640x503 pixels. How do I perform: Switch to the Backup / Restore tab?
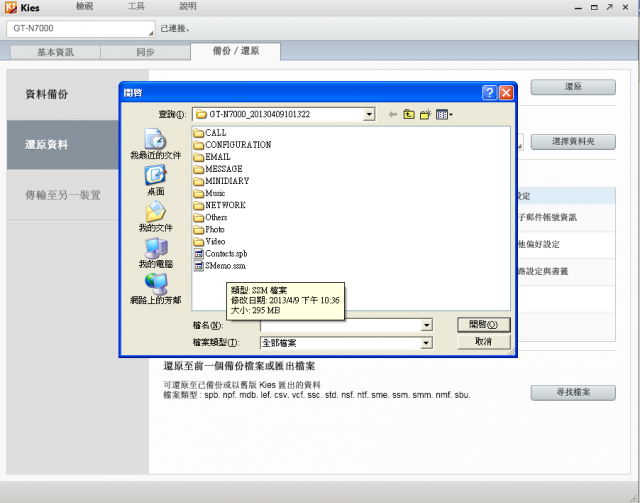click(236, 51)
